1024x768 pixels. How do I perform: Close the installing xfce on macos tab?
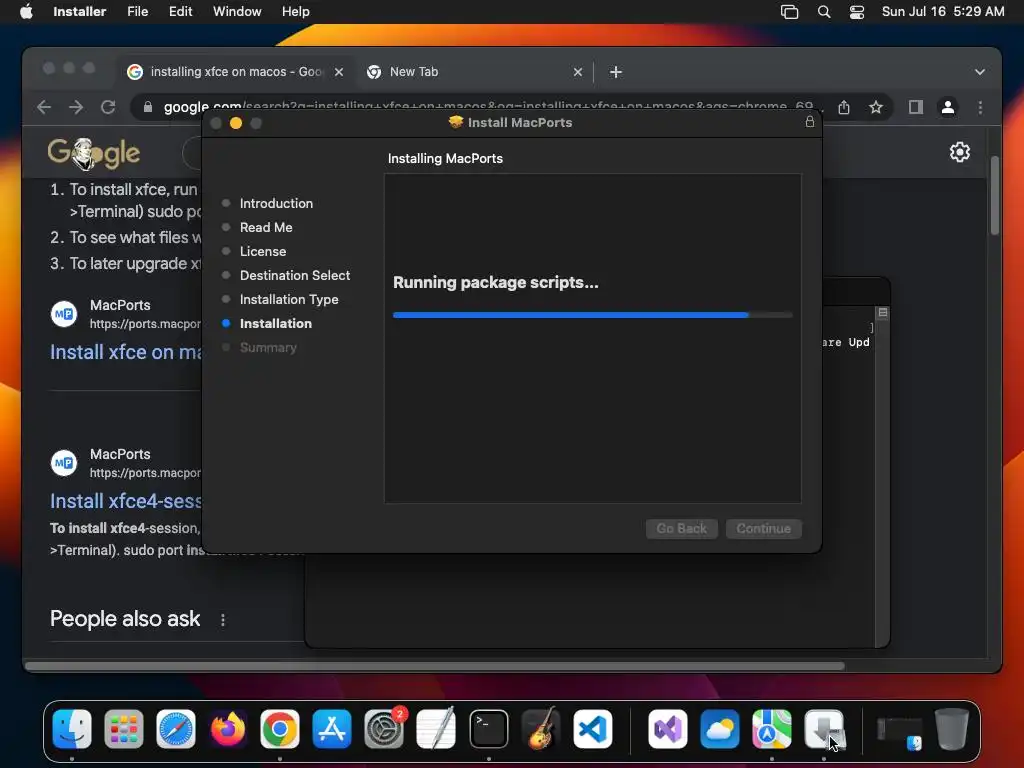(x=339, y=72)
